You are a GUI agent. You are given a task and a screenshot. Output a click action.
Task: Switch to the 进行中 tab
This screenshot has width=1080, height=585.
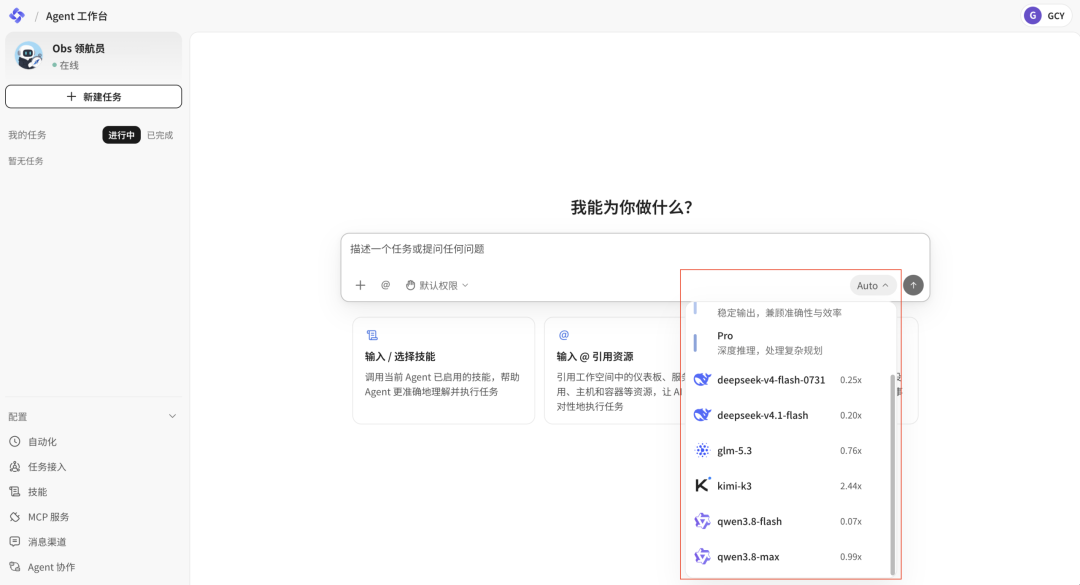[121, 135]
